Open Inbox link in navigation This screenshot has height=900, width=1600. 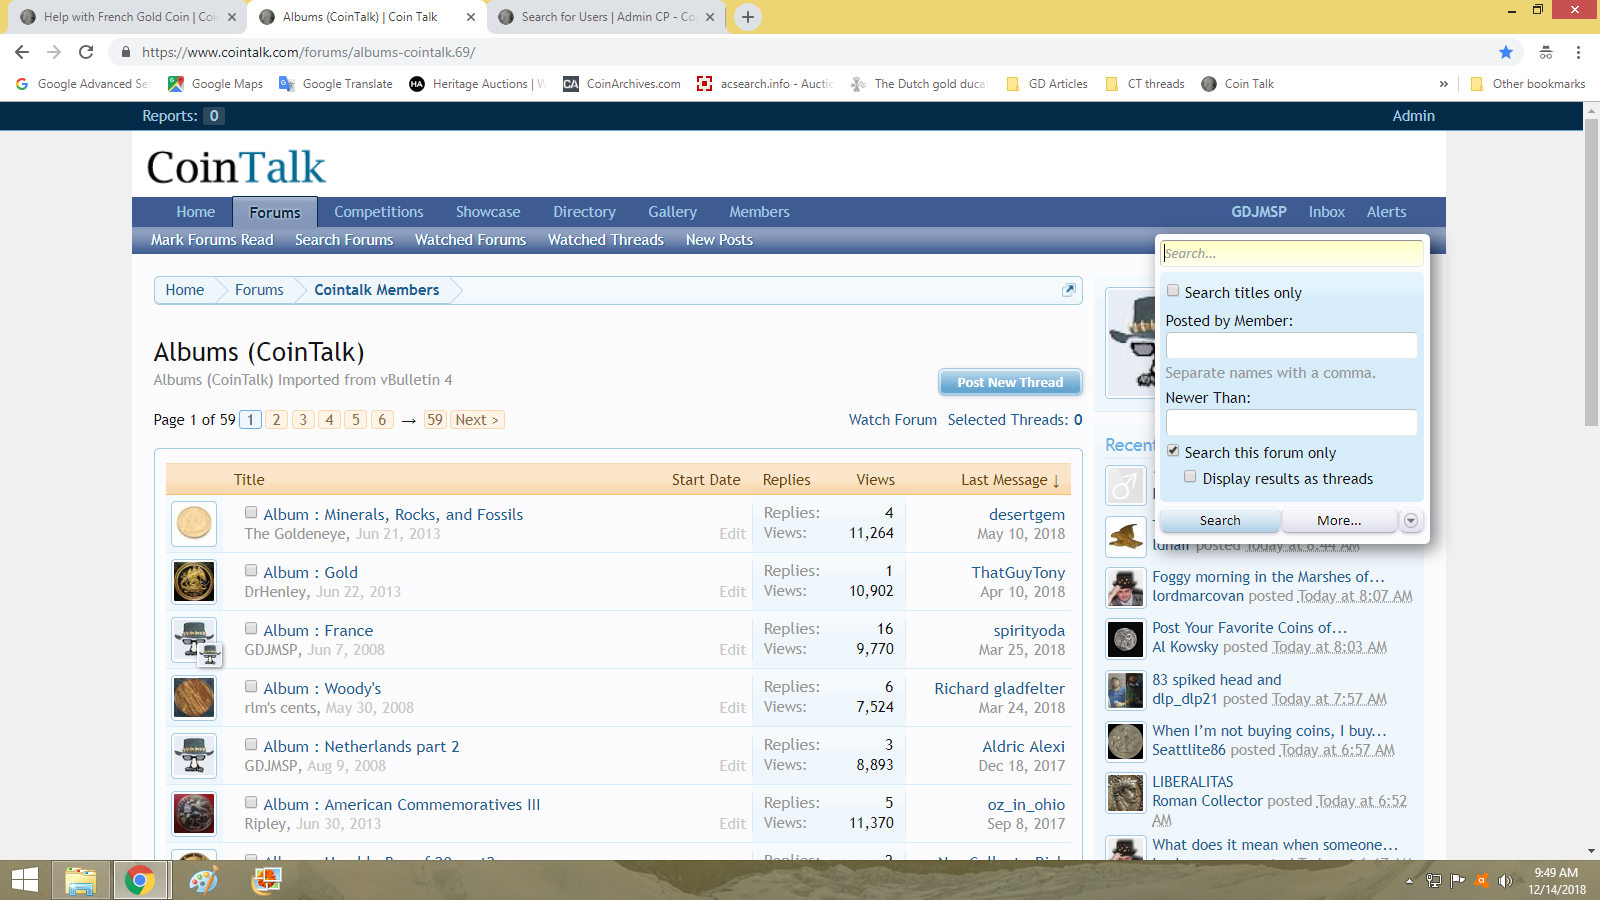coord(1326,212)
